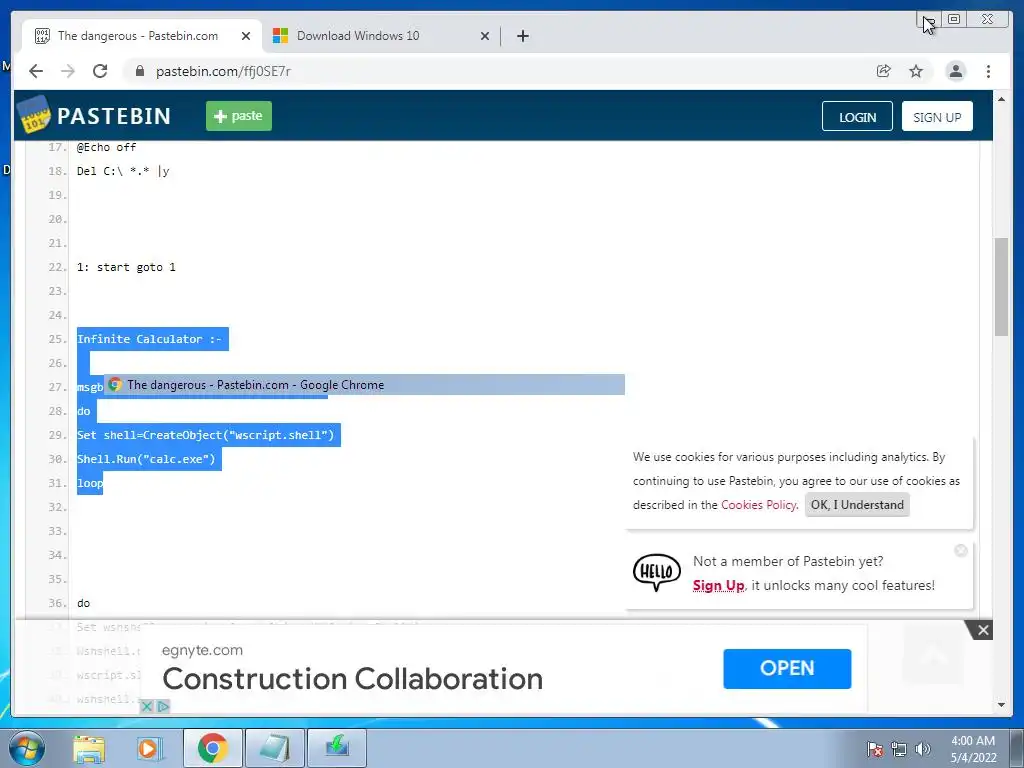The image size is (1024, 768).
Task: Click the address bar URL
Action: tap(223, 71)
